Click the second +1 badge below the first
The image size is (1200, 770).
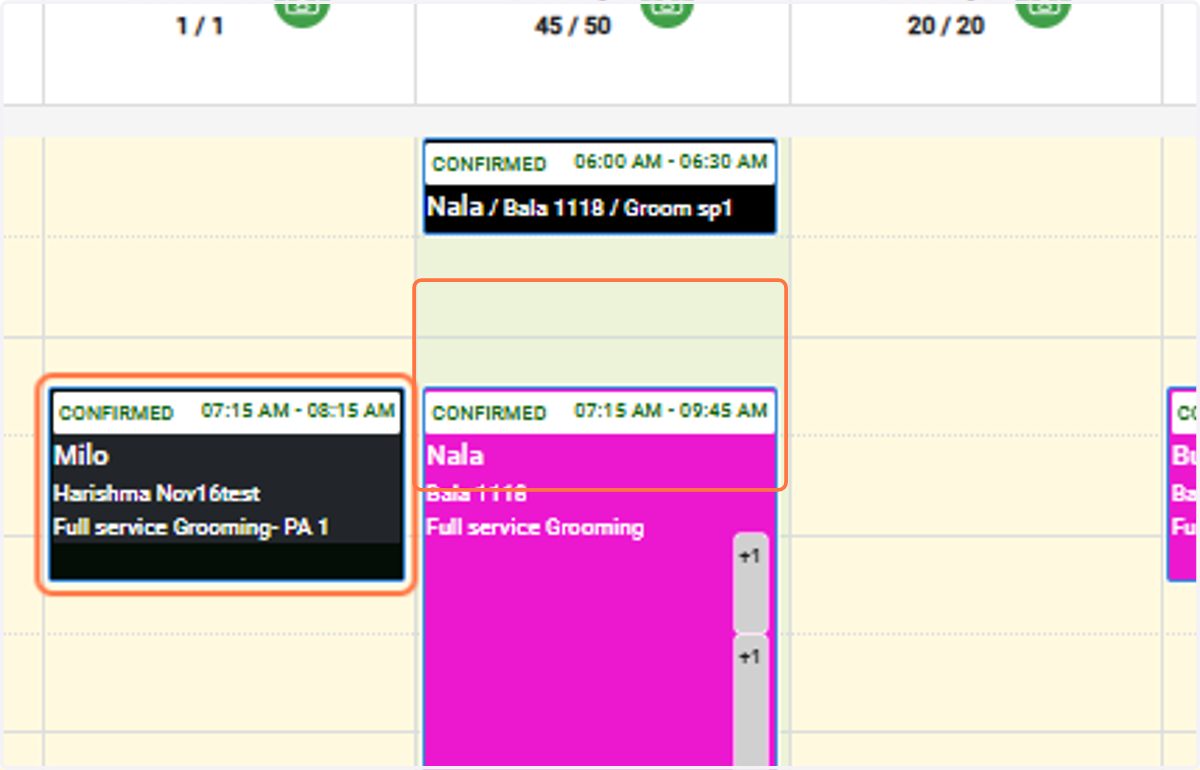(750, 700)
